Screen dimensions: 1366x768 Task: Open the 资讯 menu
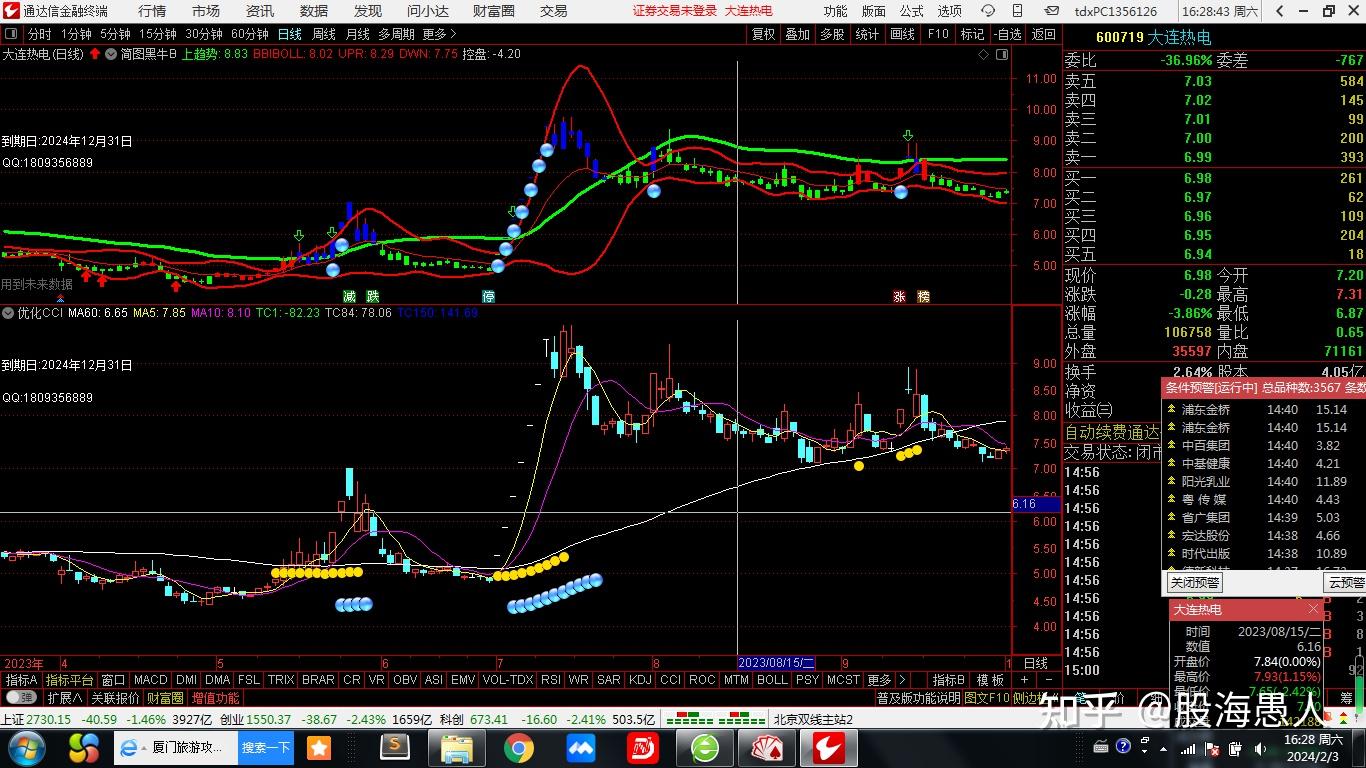pyautogui.click(x=260, y=11)
